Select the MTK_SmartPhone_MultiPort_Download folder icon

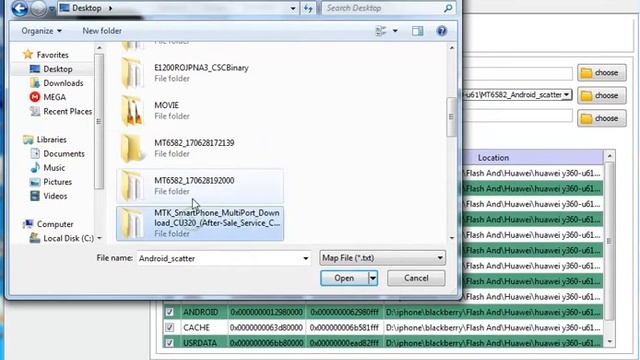(132, 223)
